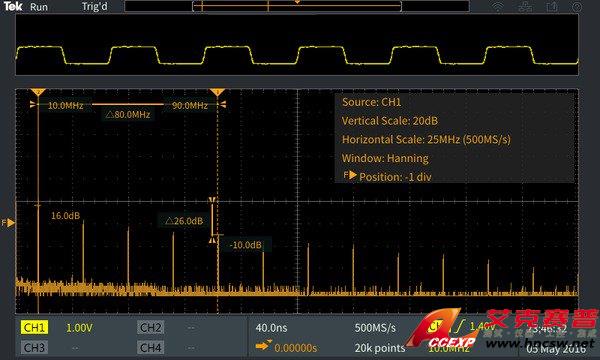
Task: Click the Window: Hanning setting
Action: [x=385, y=158]
